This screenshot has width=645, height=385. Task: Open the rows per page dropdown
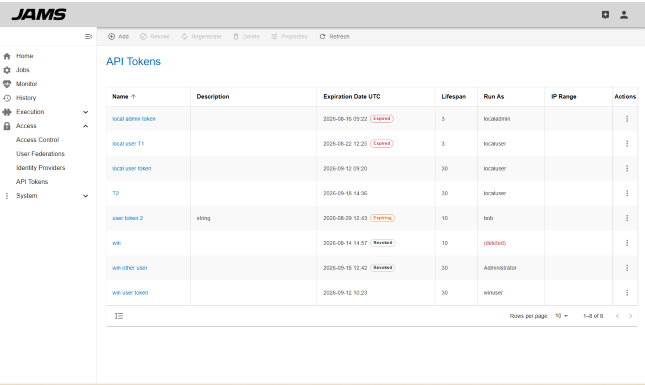(x=561, y=316)
